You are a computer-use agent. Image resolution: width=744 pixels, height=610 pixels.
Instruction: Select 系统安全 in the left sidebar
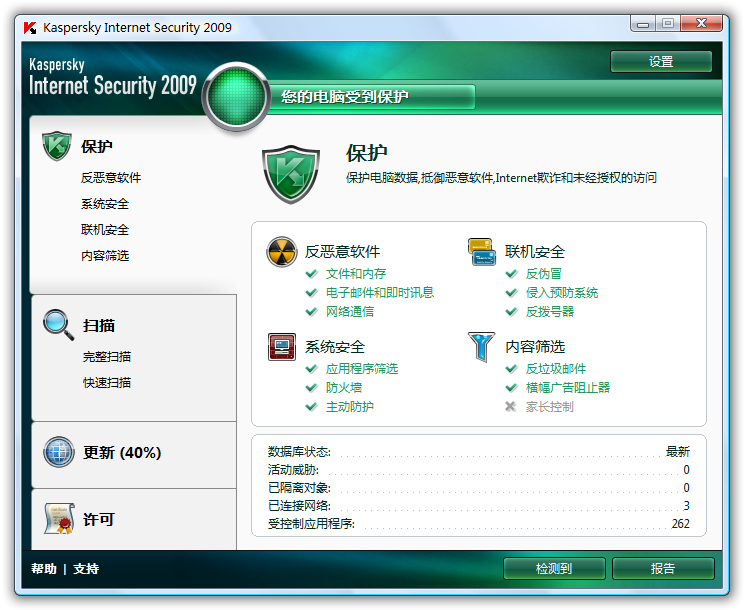[105, 203]
